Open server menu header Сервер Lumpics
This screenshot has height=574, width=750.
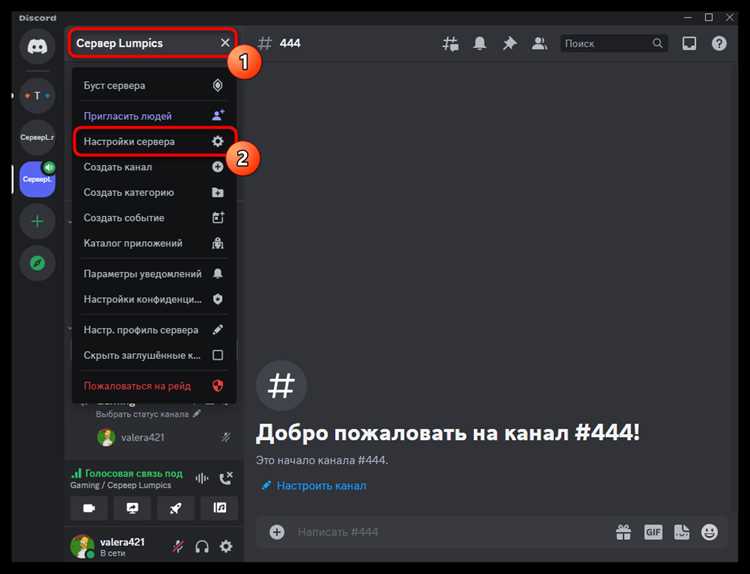tap(153, 43)
